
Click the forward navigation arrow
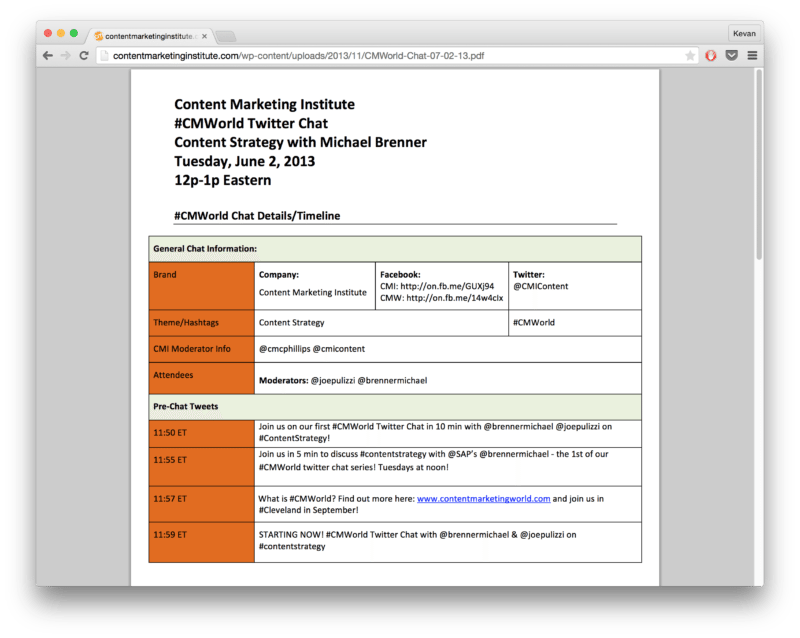pyautogui.click(x=65, y=56)
